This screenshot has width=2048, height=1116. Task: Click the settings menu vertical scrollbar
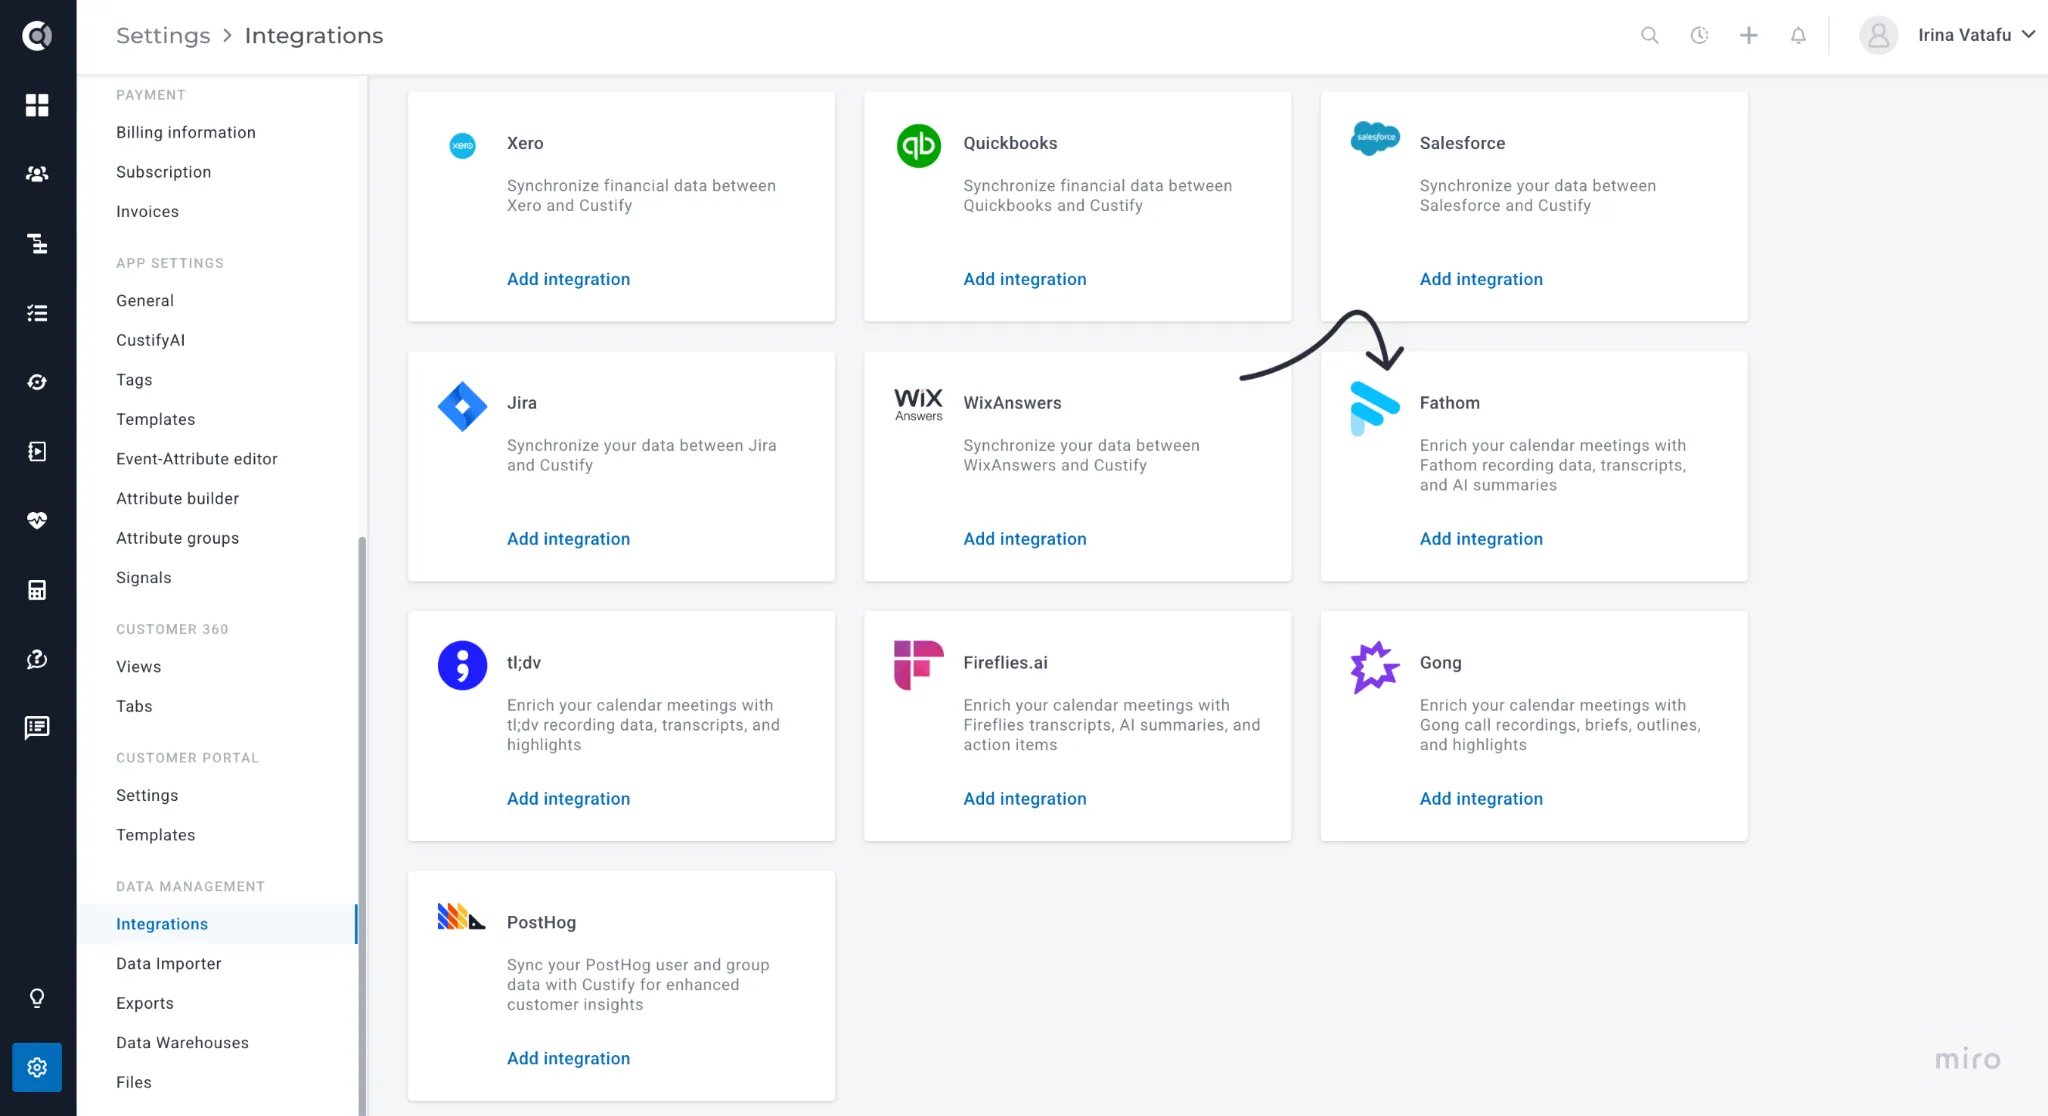[362, 825]
